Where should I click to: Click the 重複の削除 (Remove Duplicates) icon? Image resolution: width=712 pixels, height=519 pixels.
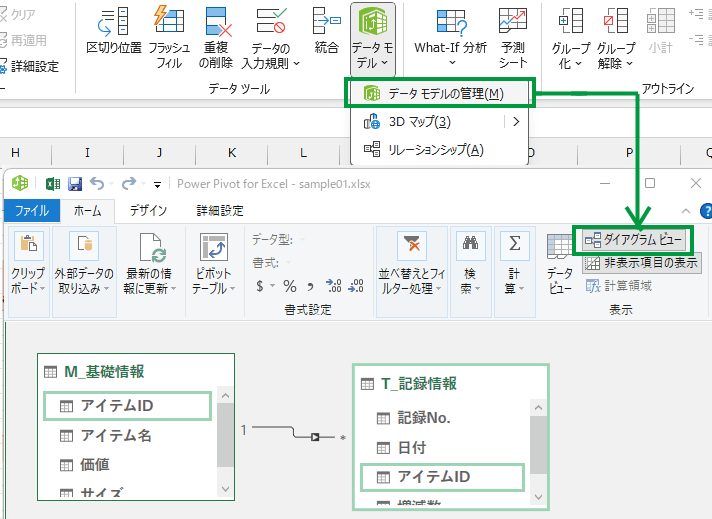click(217, 22)
